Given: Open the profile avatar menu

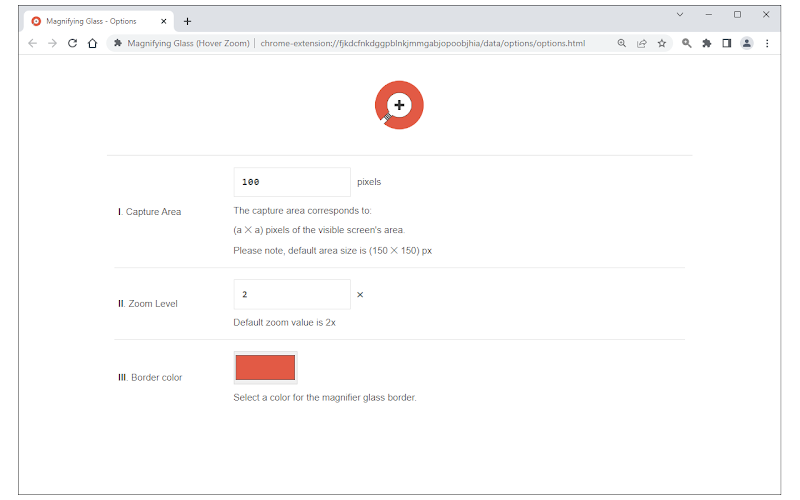Looking at the screenshot, I should click(746, 43).
